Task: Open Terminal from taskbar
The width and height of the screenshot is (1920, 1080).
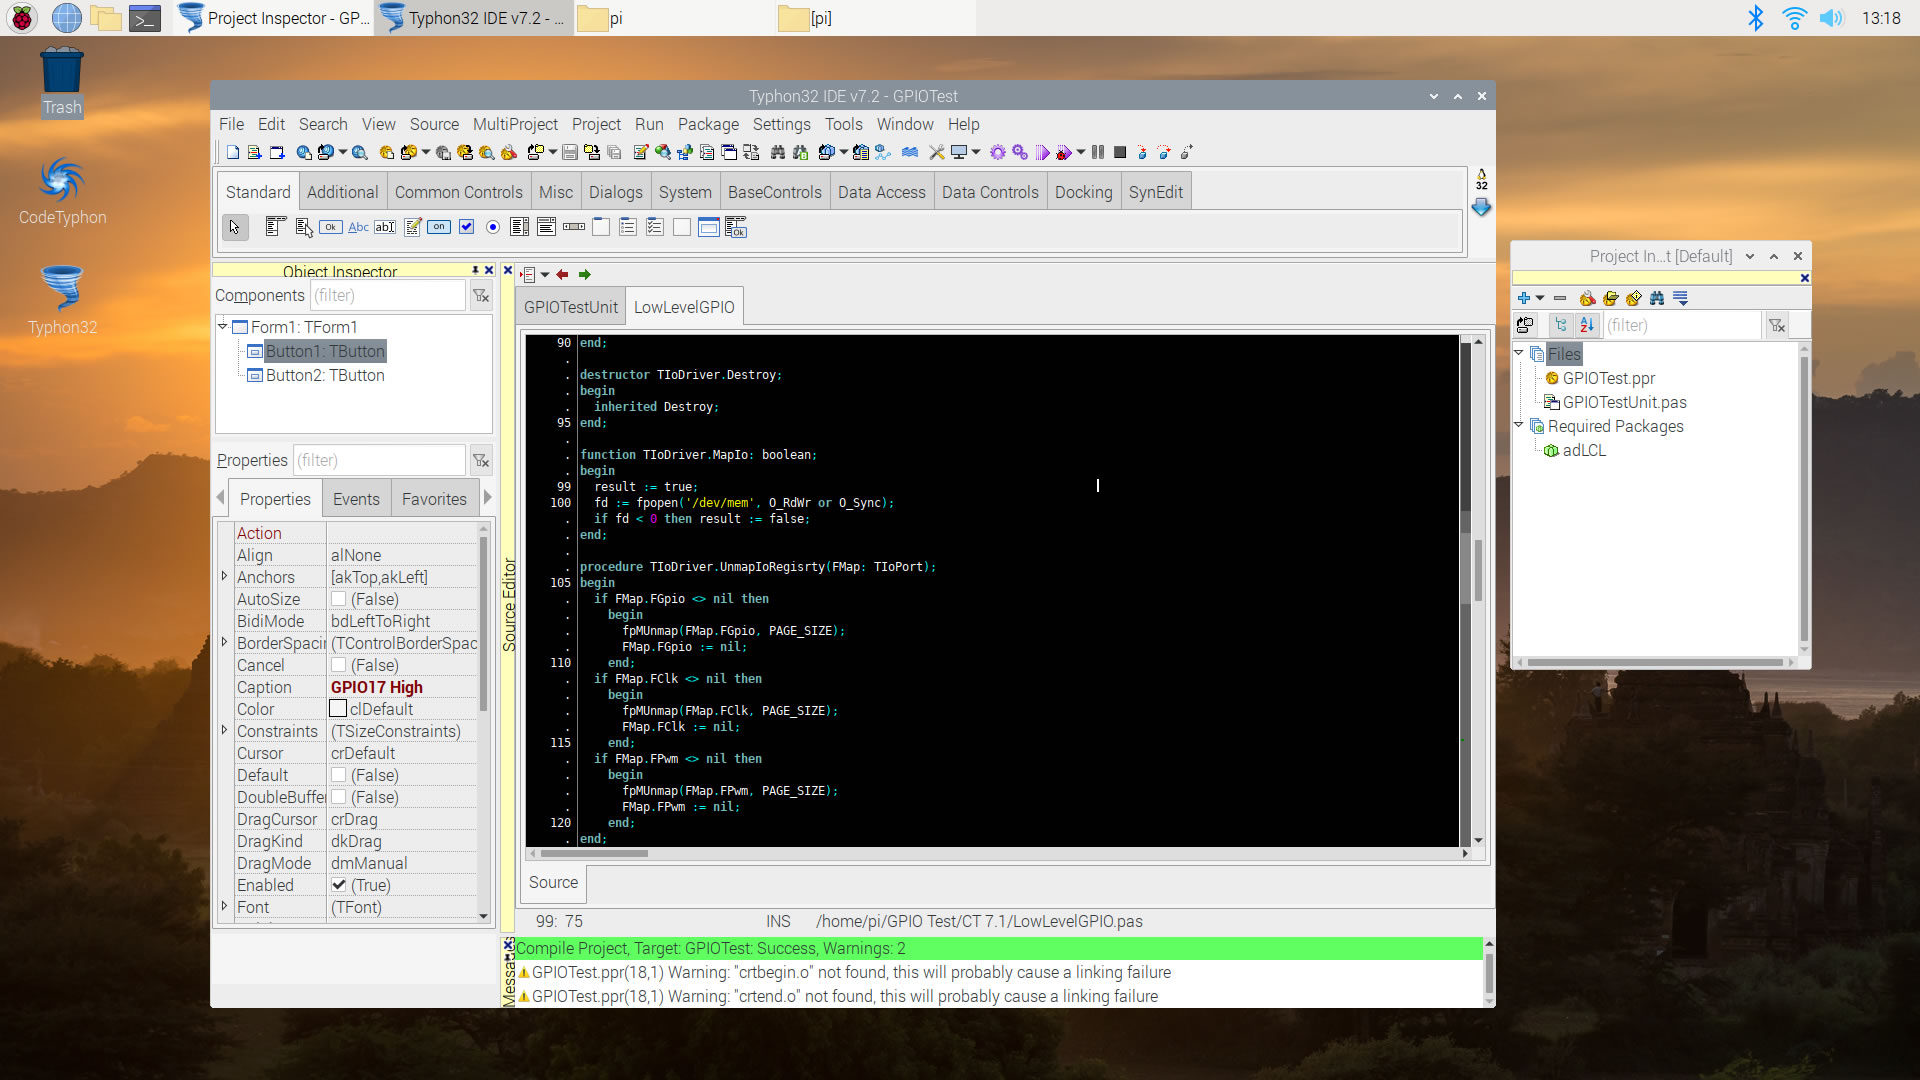Action: coord(145,18)
